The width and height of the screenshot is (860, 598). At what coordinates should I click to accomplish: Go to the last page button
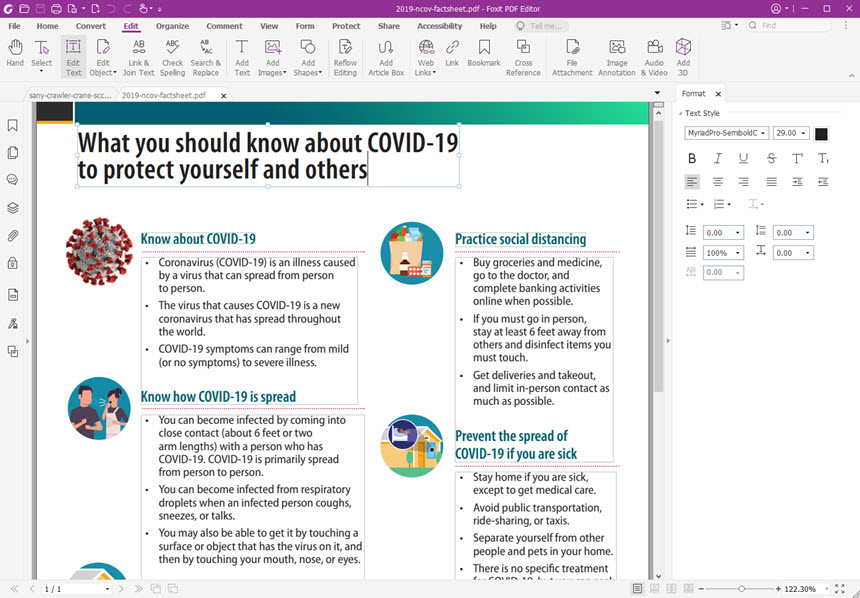[138, 589]
